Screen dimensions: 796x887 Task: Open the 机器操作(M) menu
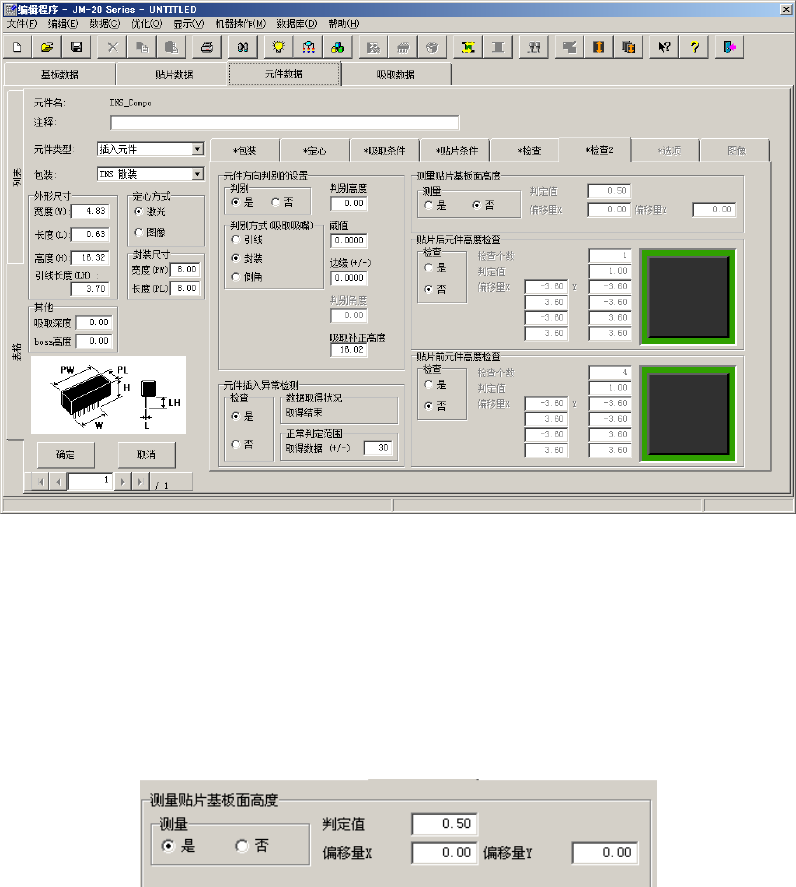[240, 24]
